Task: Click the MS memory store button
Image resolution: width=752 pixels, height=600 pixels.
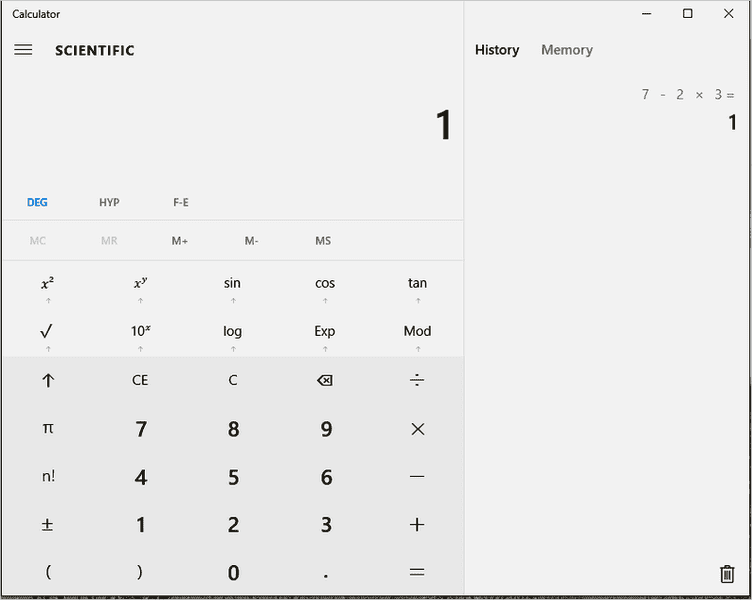Action: [323, 241]
